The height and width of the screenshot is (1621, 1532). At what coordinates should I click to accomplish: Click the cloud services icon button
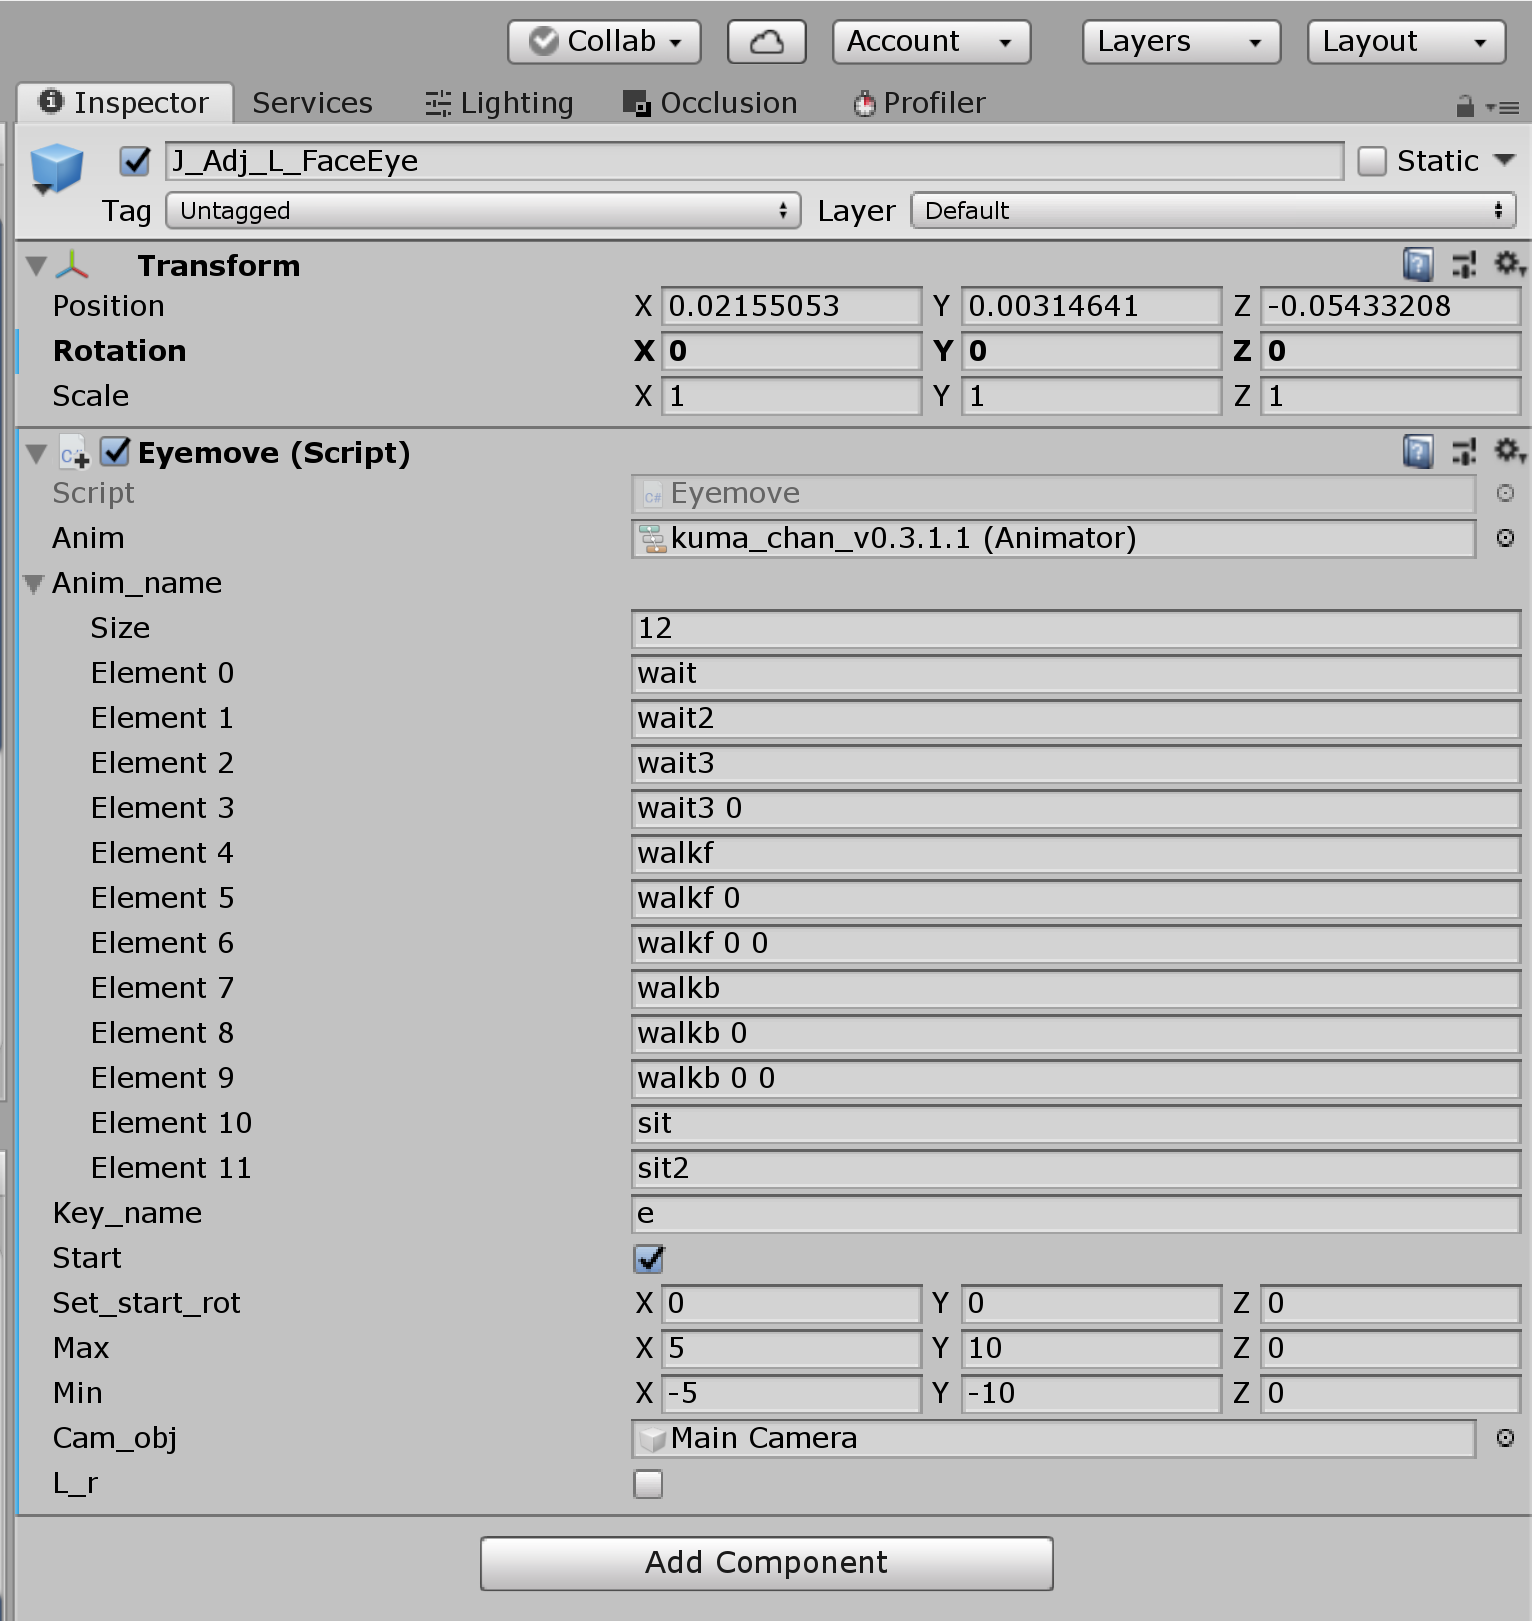pyautogui.click(x=766, y=42)
